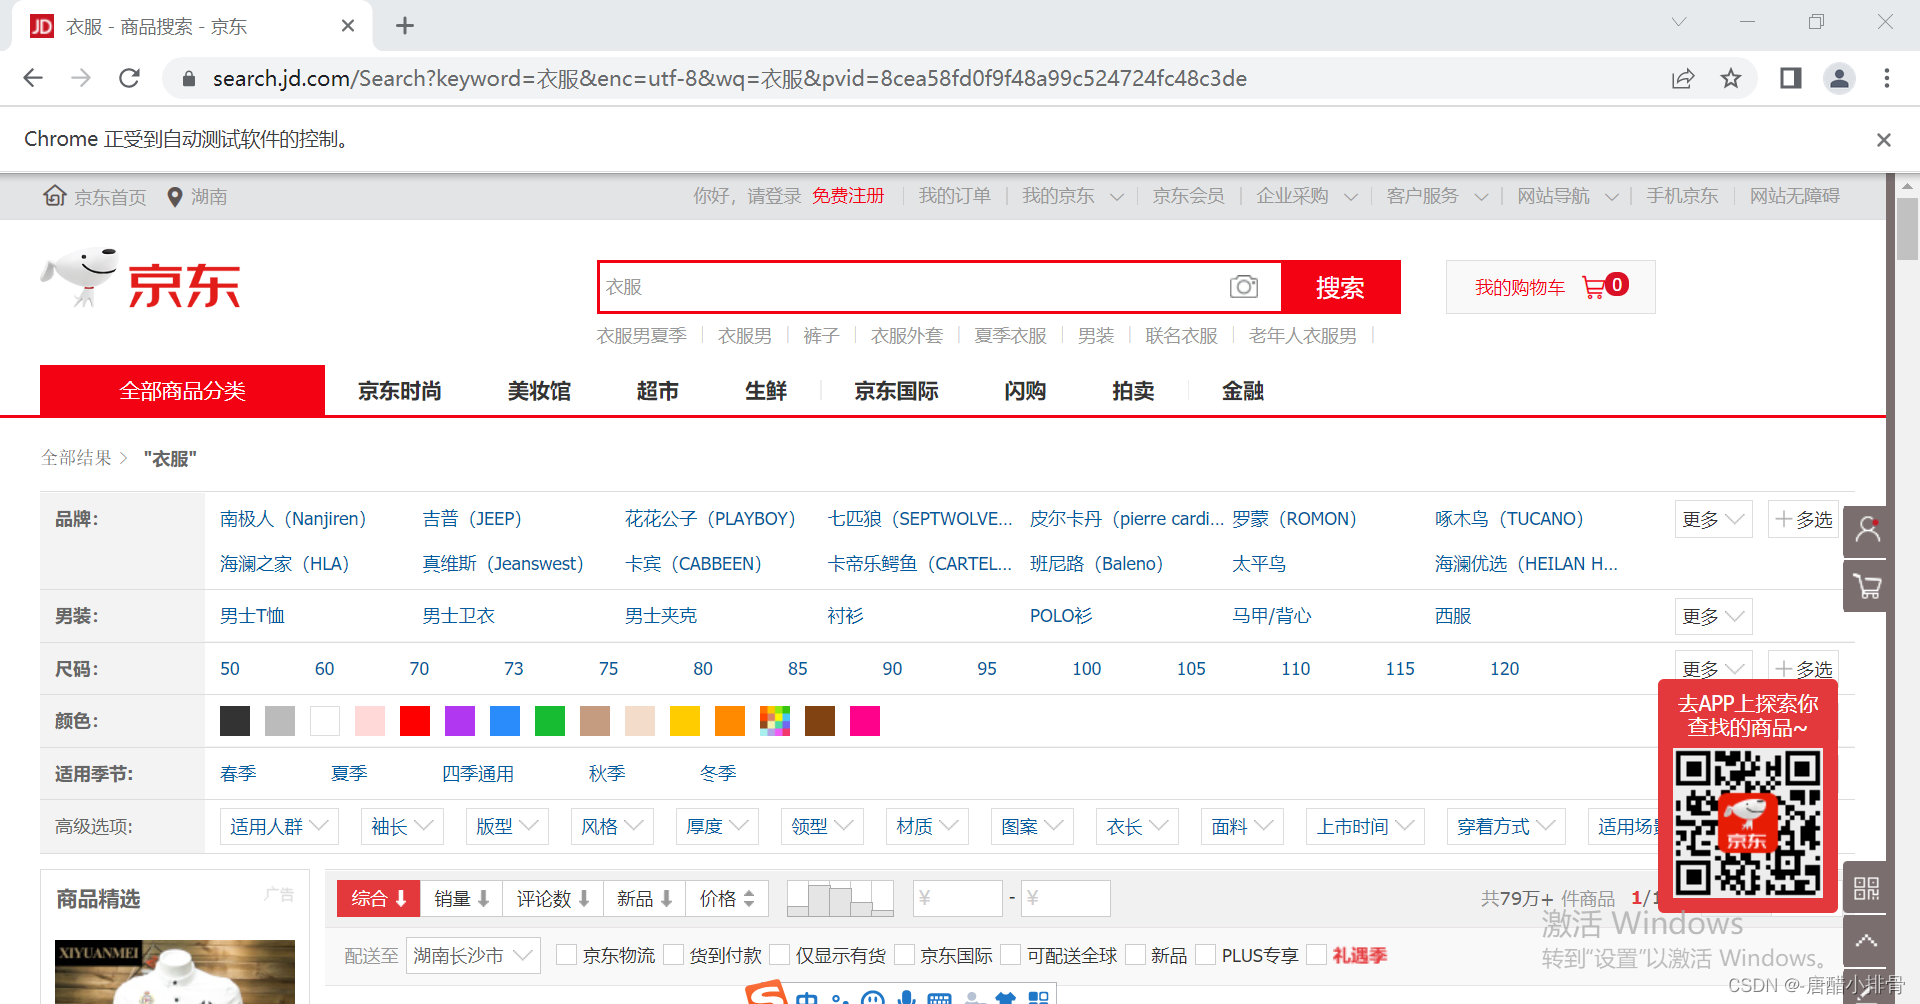
Task: Go back with the browser back arrow
Action: (x=33, y=78)
